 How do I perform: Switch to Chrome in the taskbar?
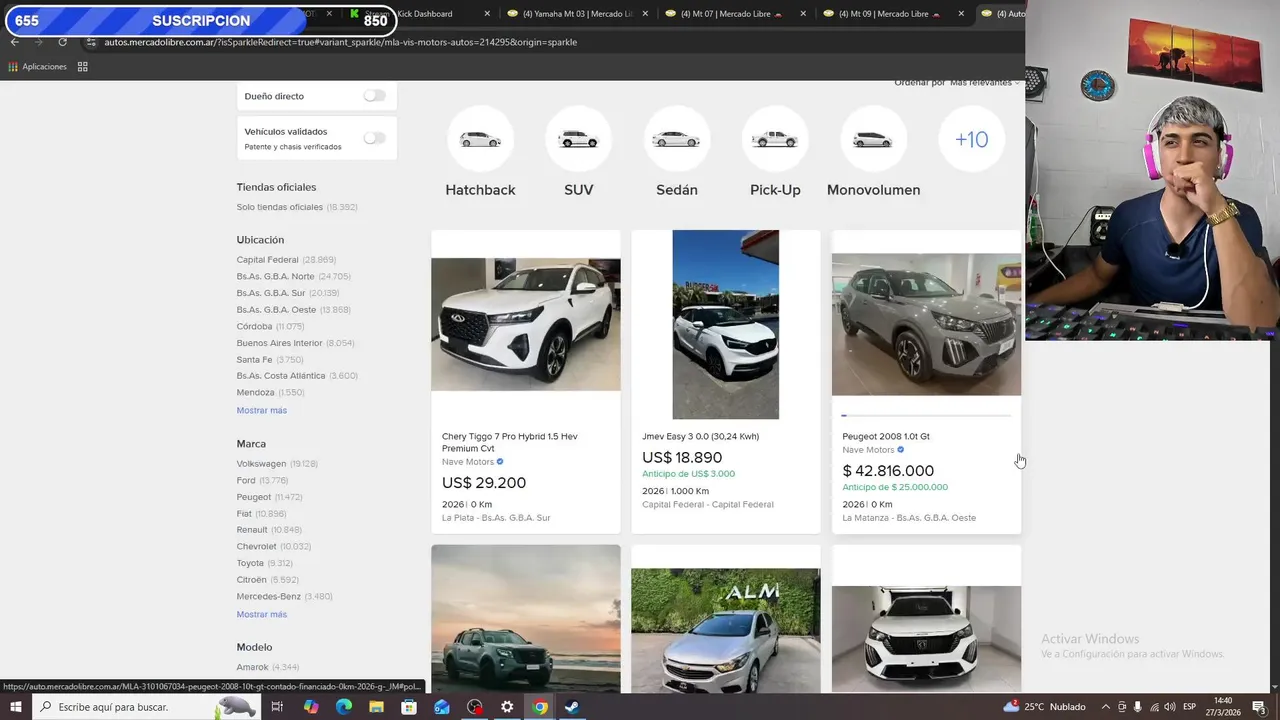pos(540,707)
